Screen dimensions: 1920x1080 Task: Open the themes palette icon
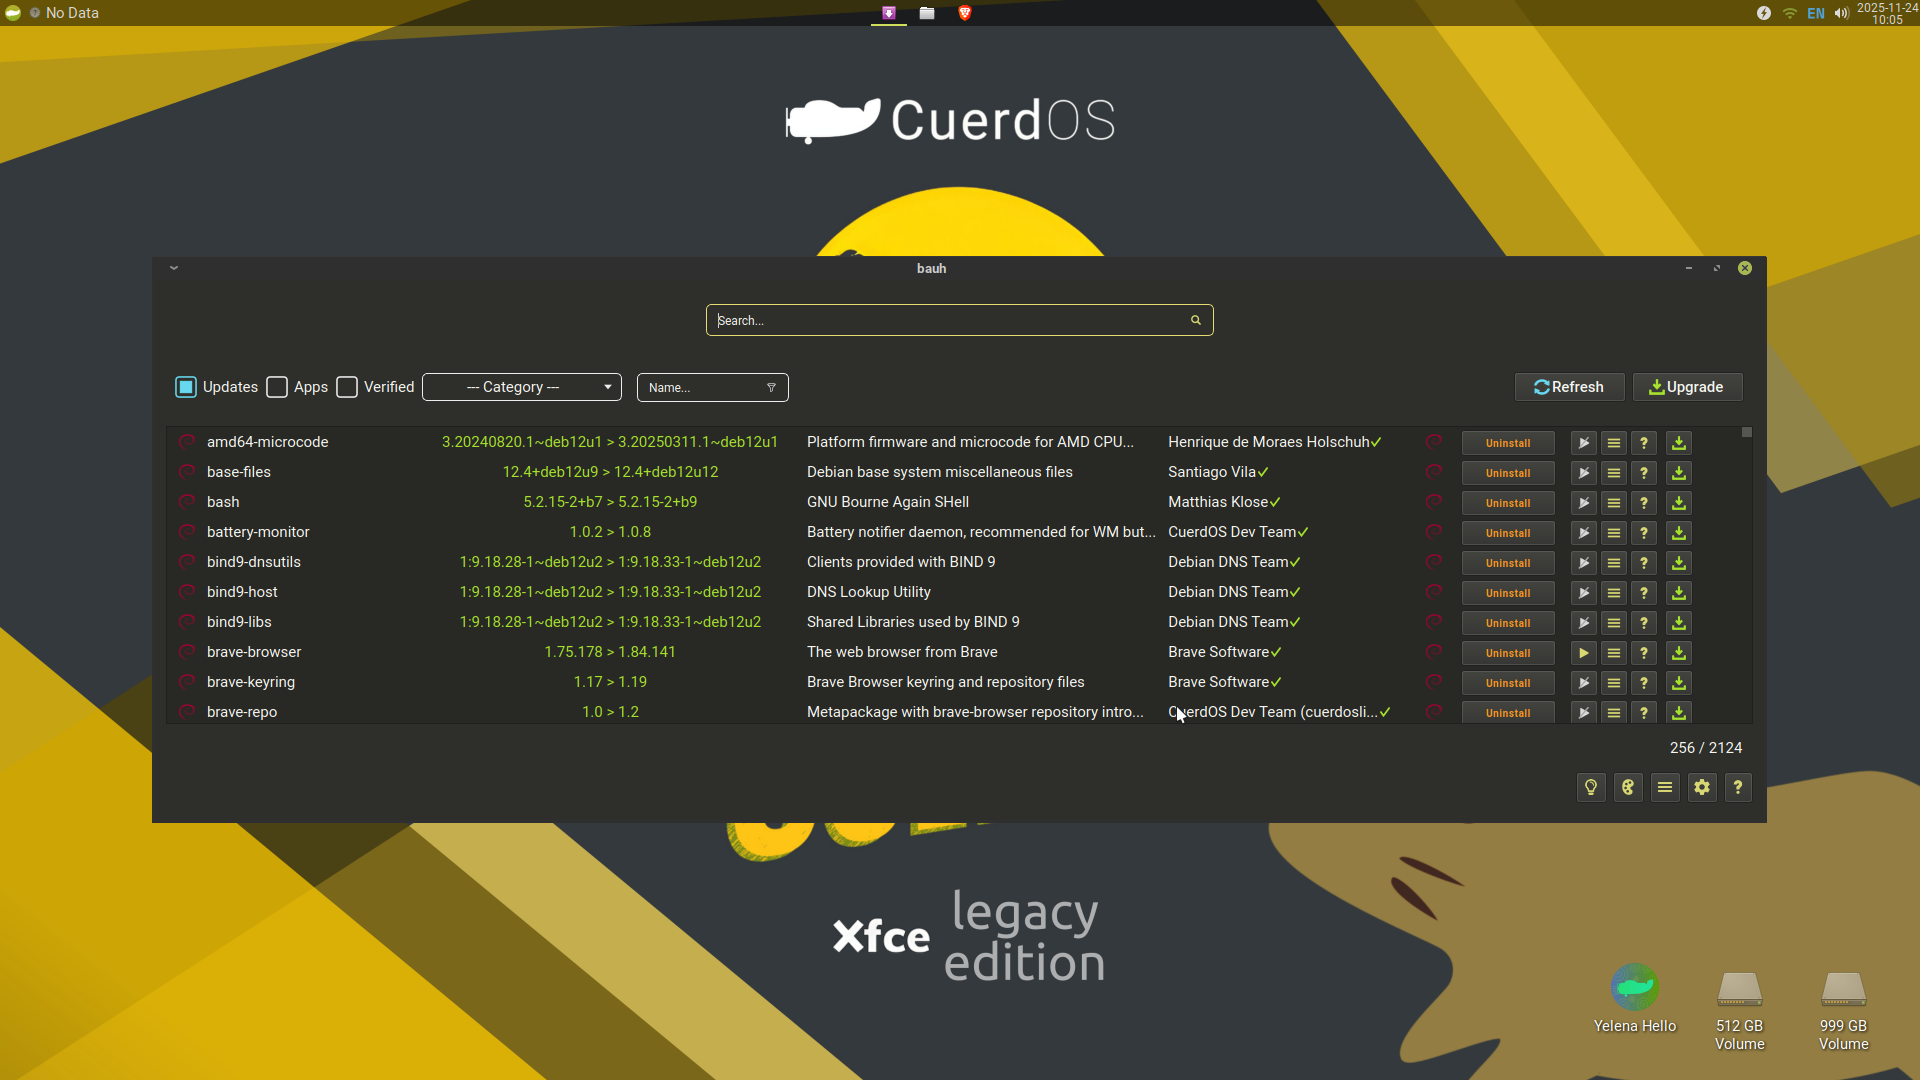[1628, 788]
